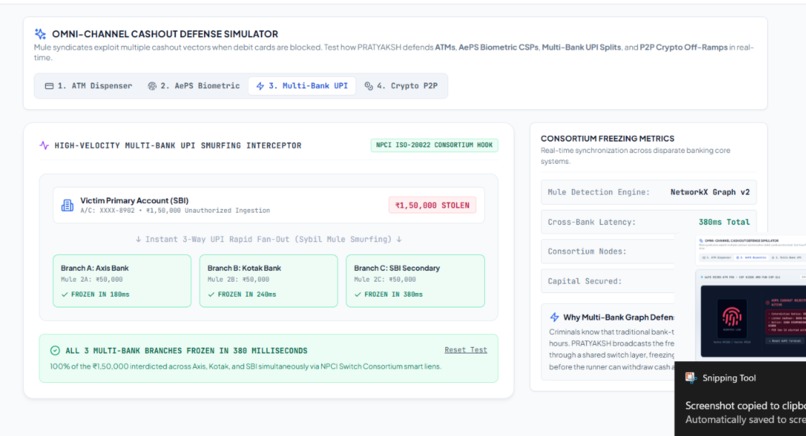This screenshot has height=436, width=806.
Task: Click the Mule 2A: ₹50,000 text
Action: point(91,279)
